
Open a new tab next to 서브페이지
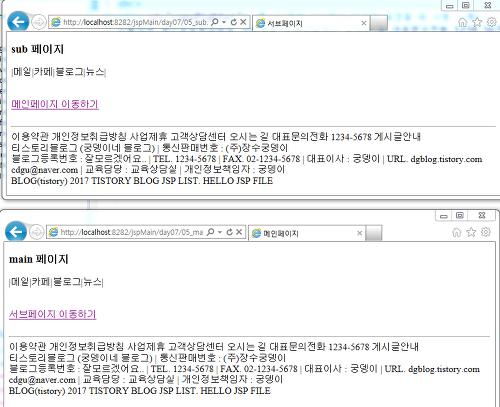(x=379, y=23)
